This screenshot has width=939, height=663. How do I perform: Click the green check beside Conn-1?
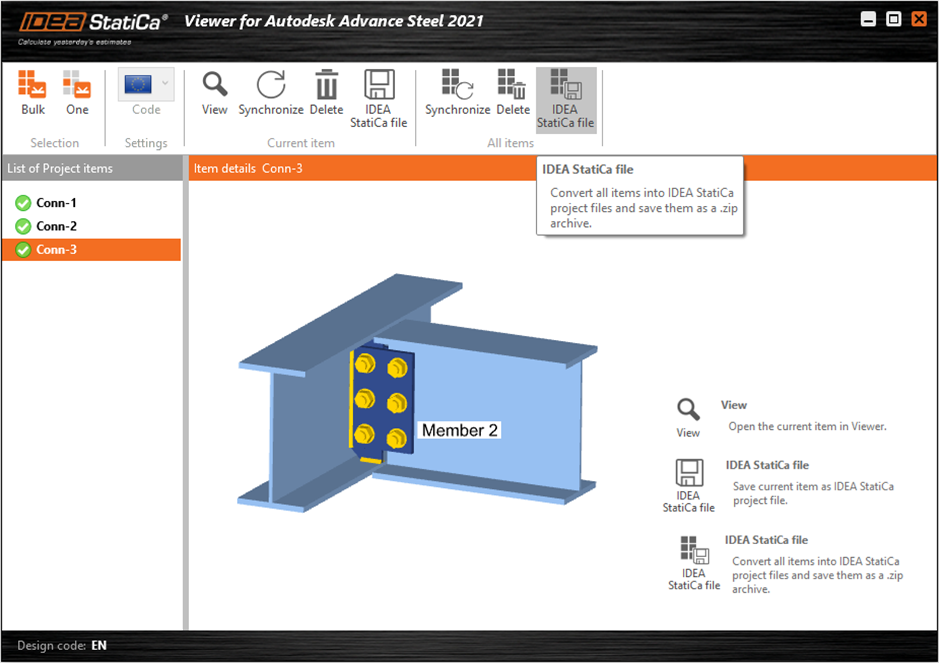22,202
